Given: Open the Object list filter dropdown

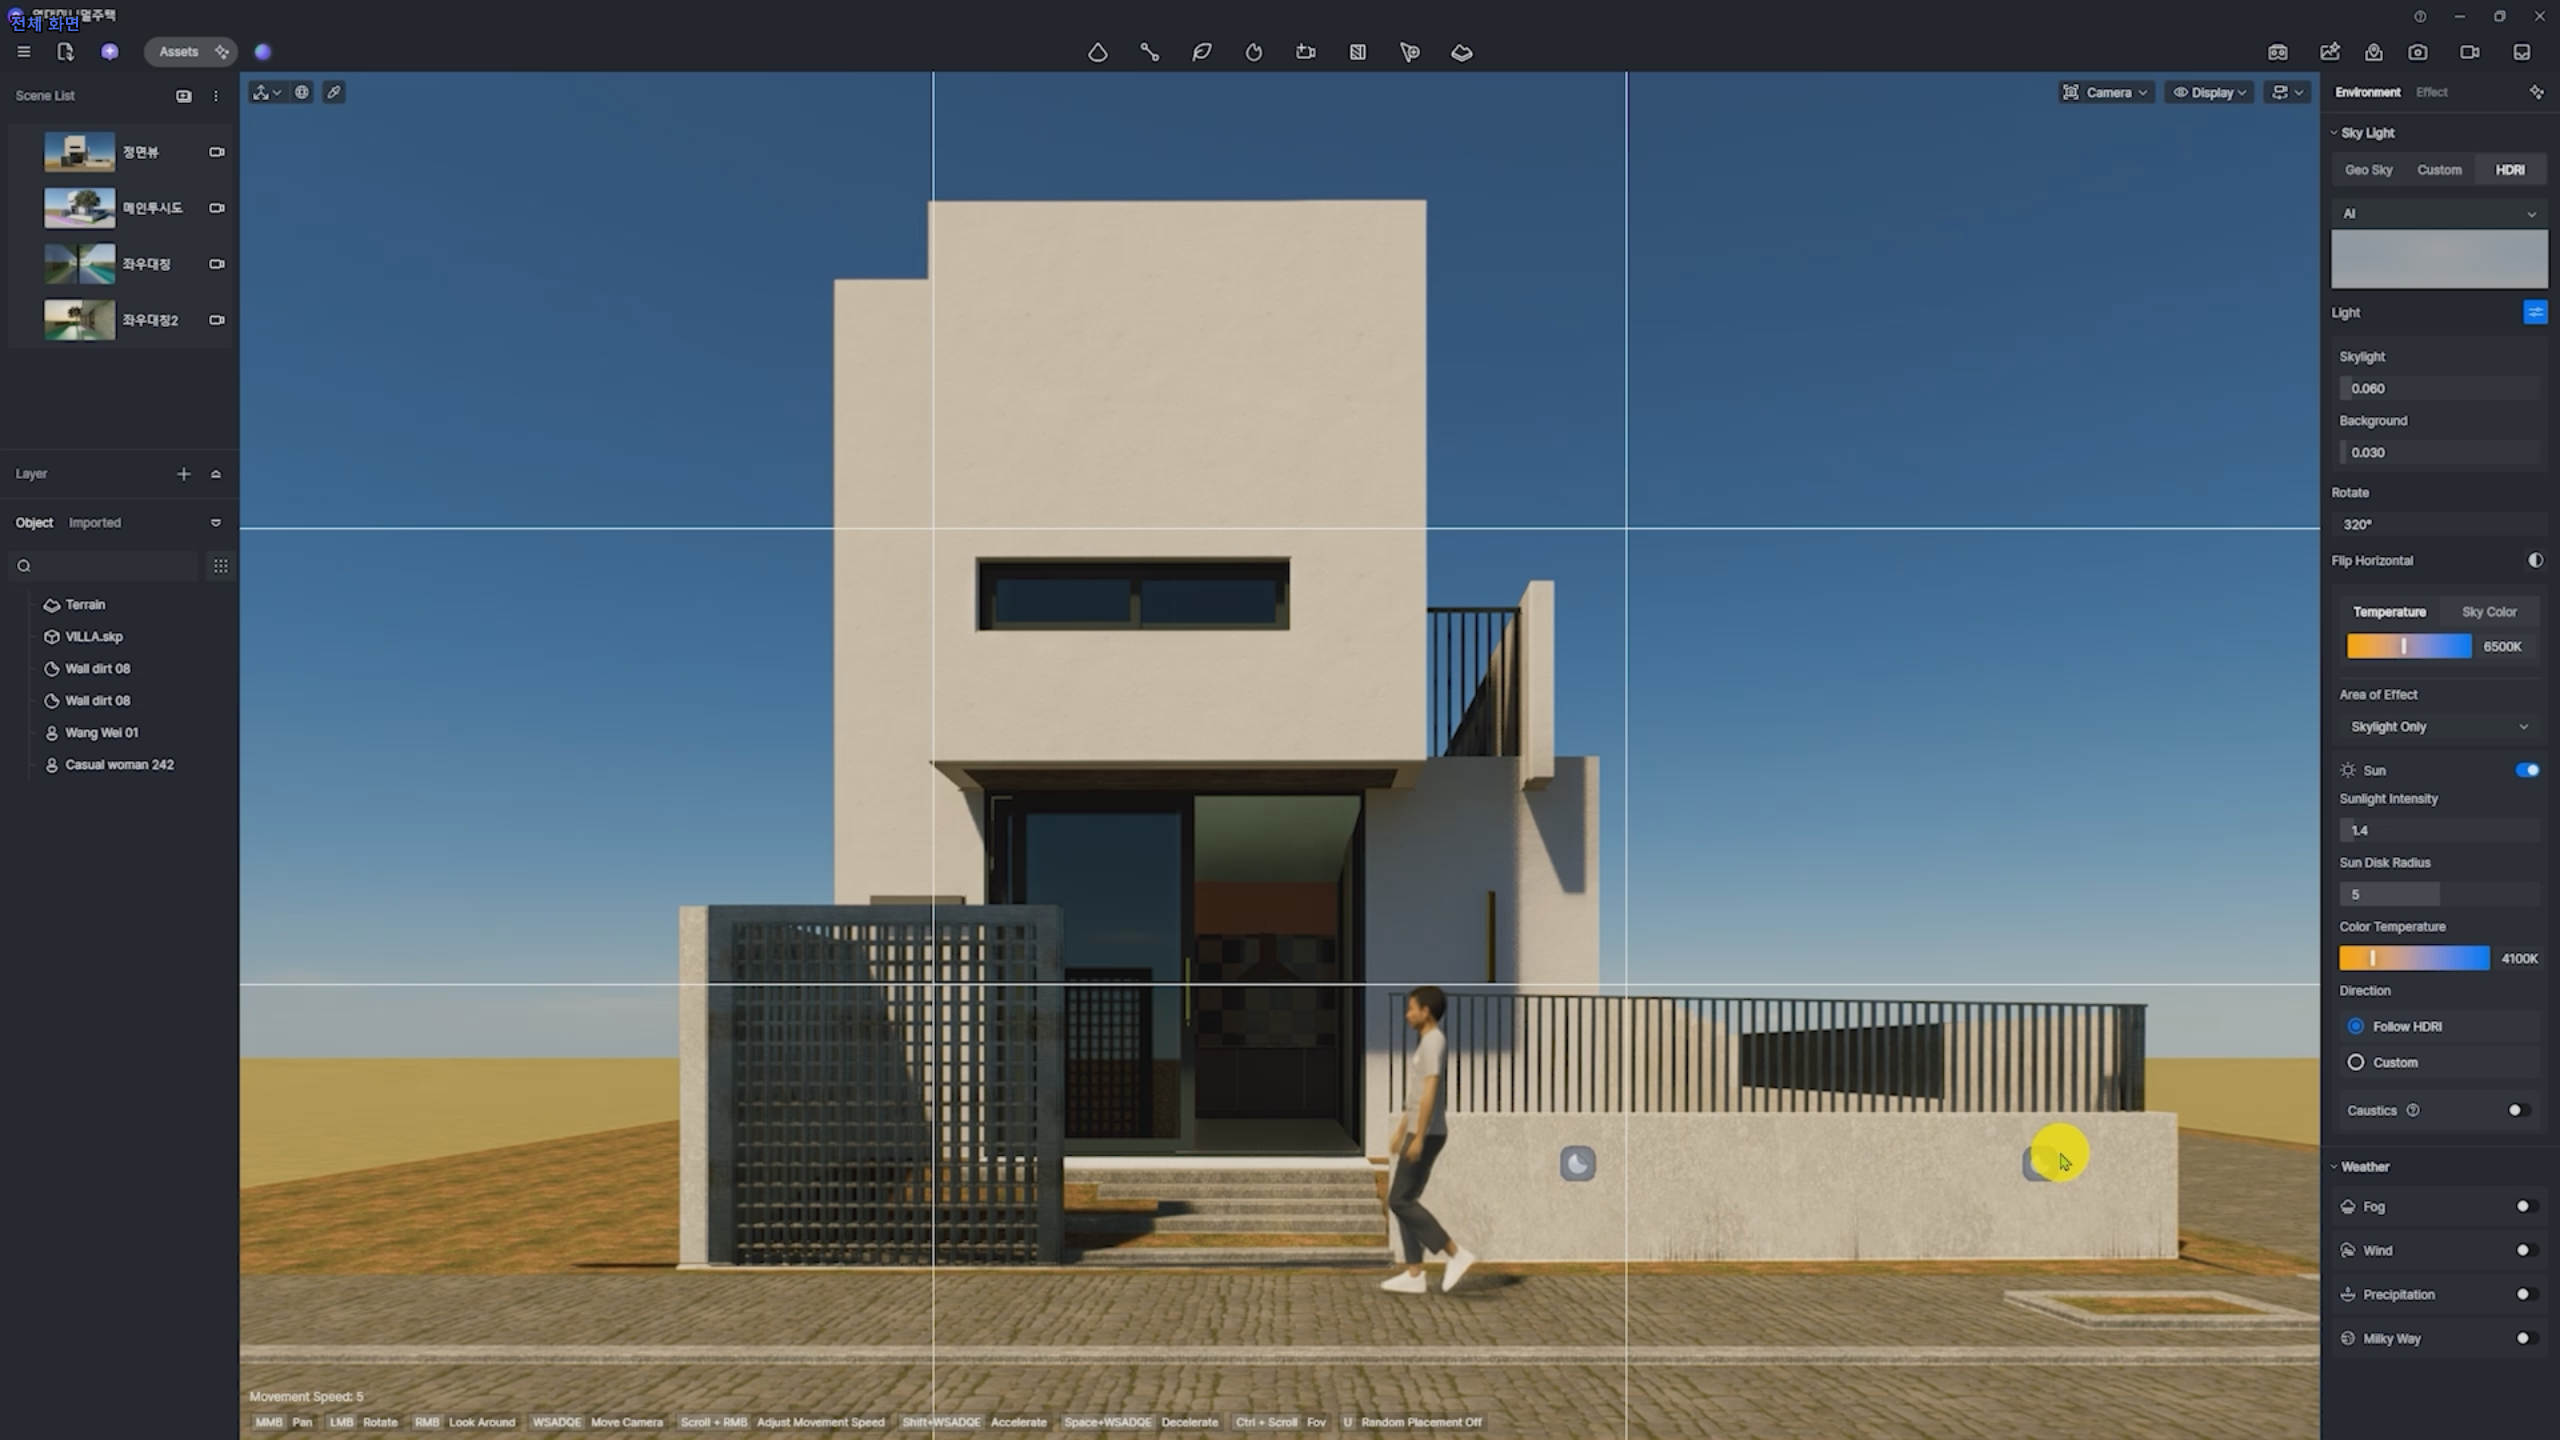Looking at the screenshot, I should (x=216, y=523).
